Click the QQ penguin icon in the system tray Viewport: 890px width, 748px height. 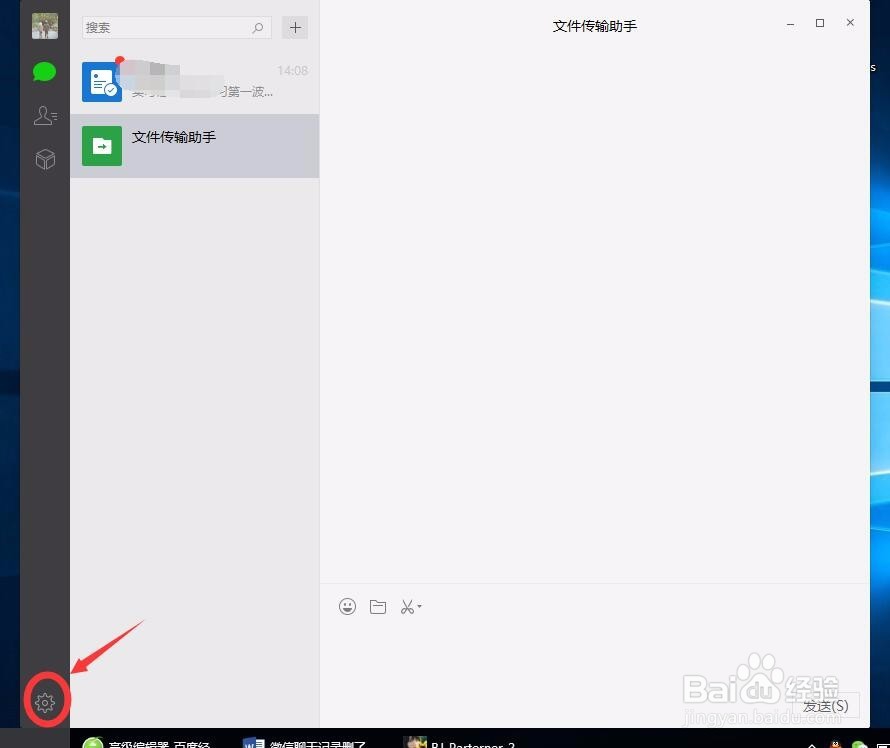tap(836, 744)
